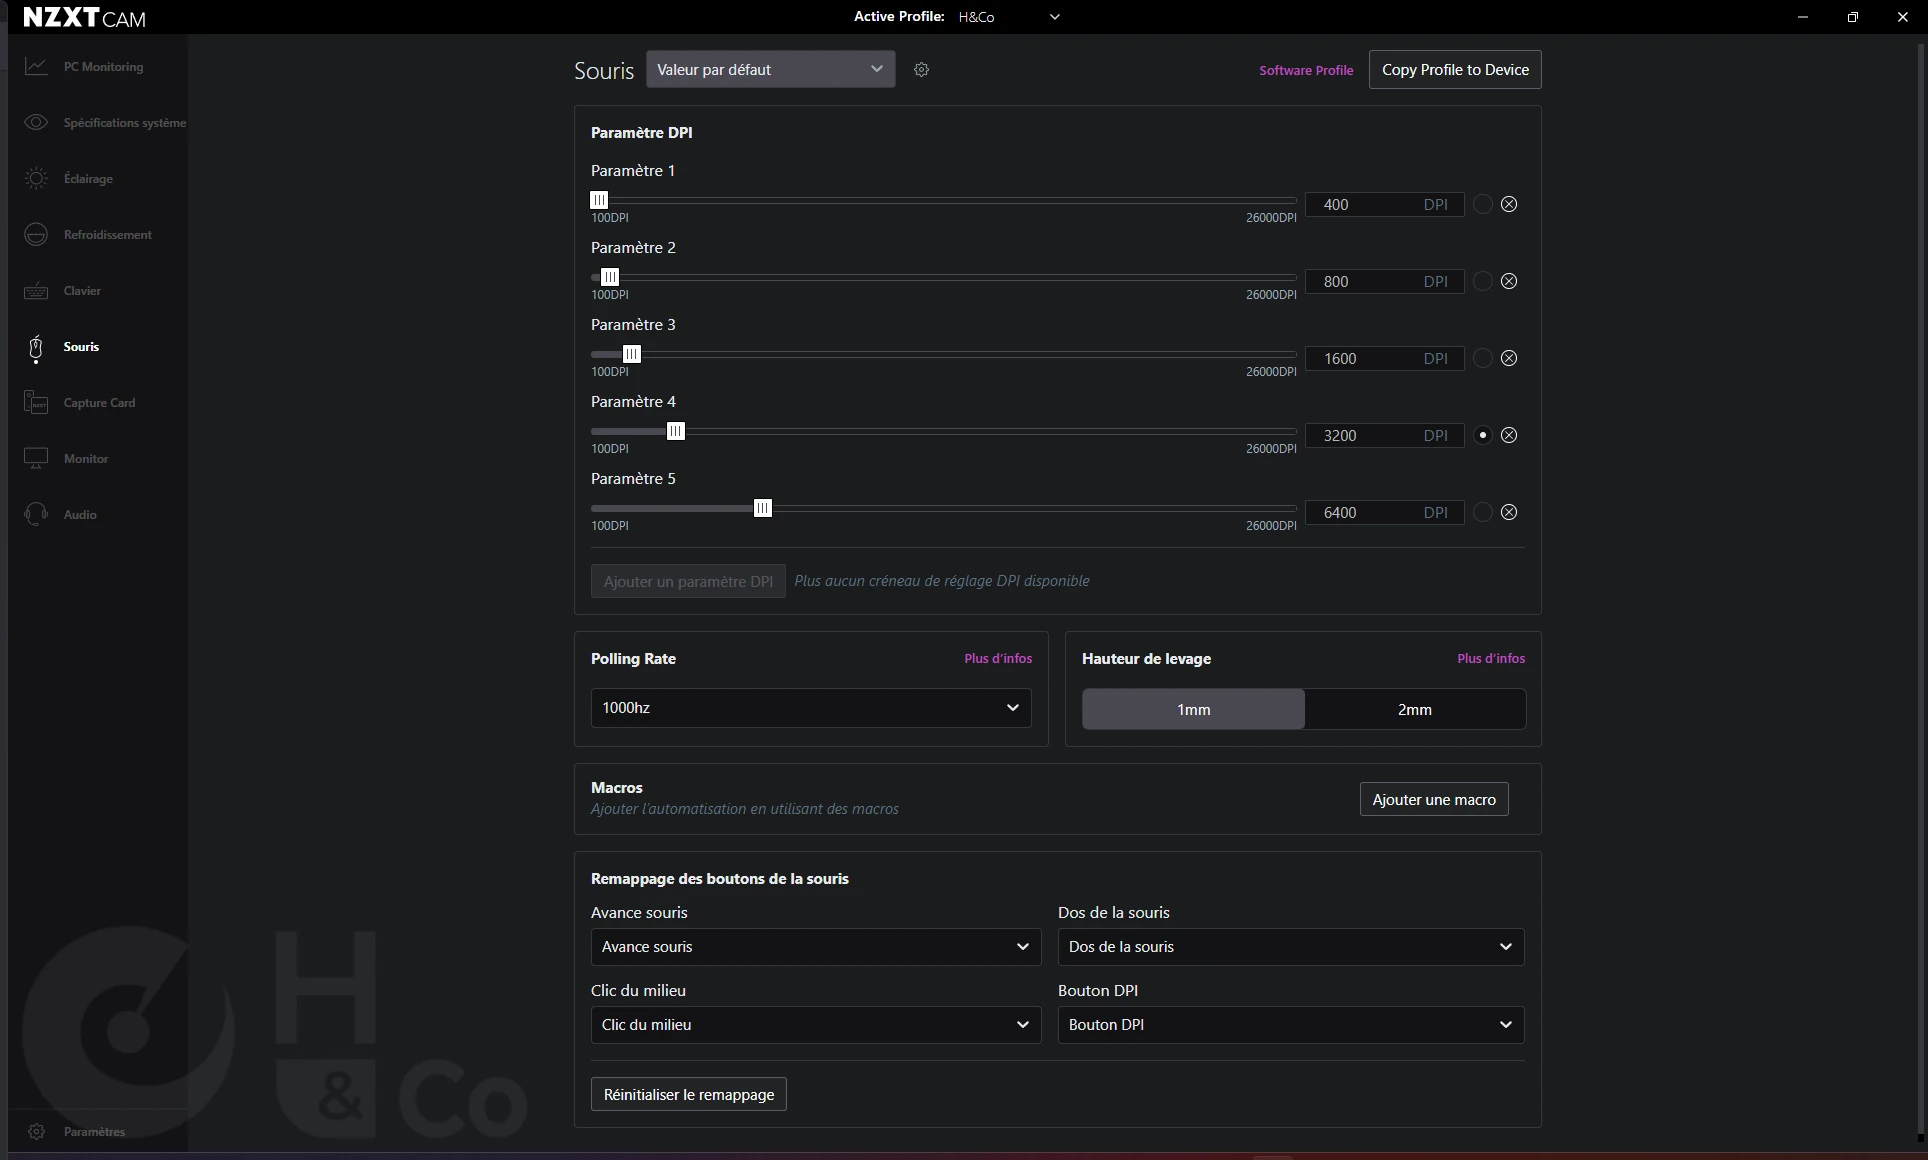
Task: Open the 1000hz polling rate dropdown
Action: click(x=811, y=707)
